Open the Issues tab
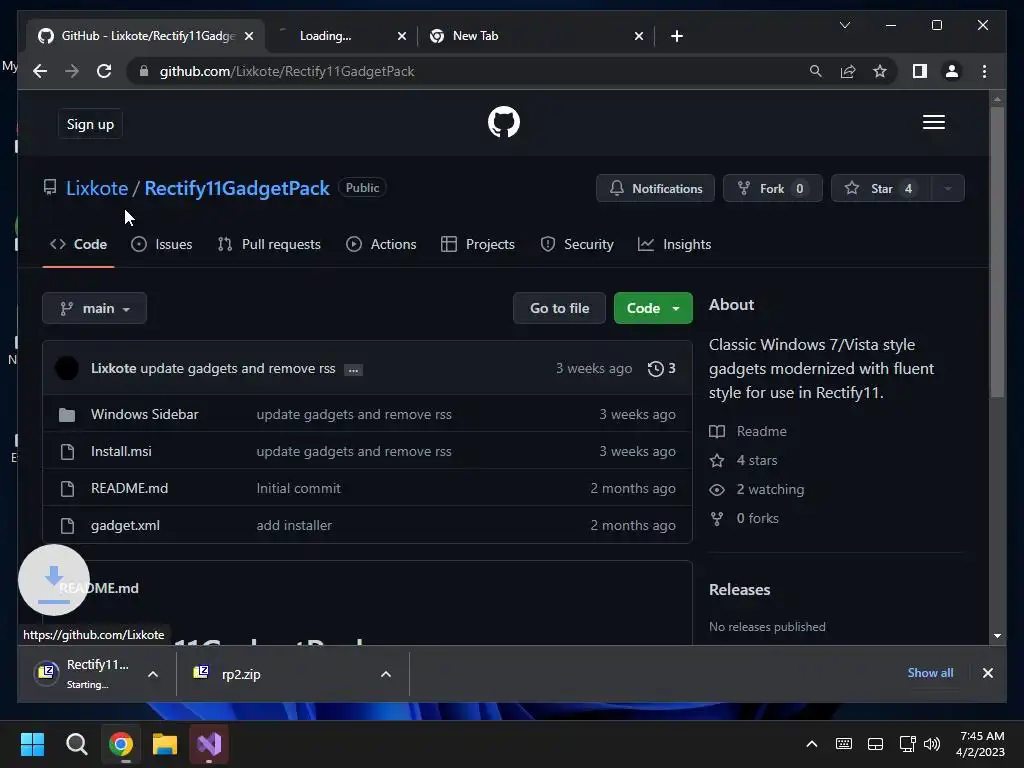This screenshot has width=1024, height=768. pyautogui.click(x=161, y=244)
